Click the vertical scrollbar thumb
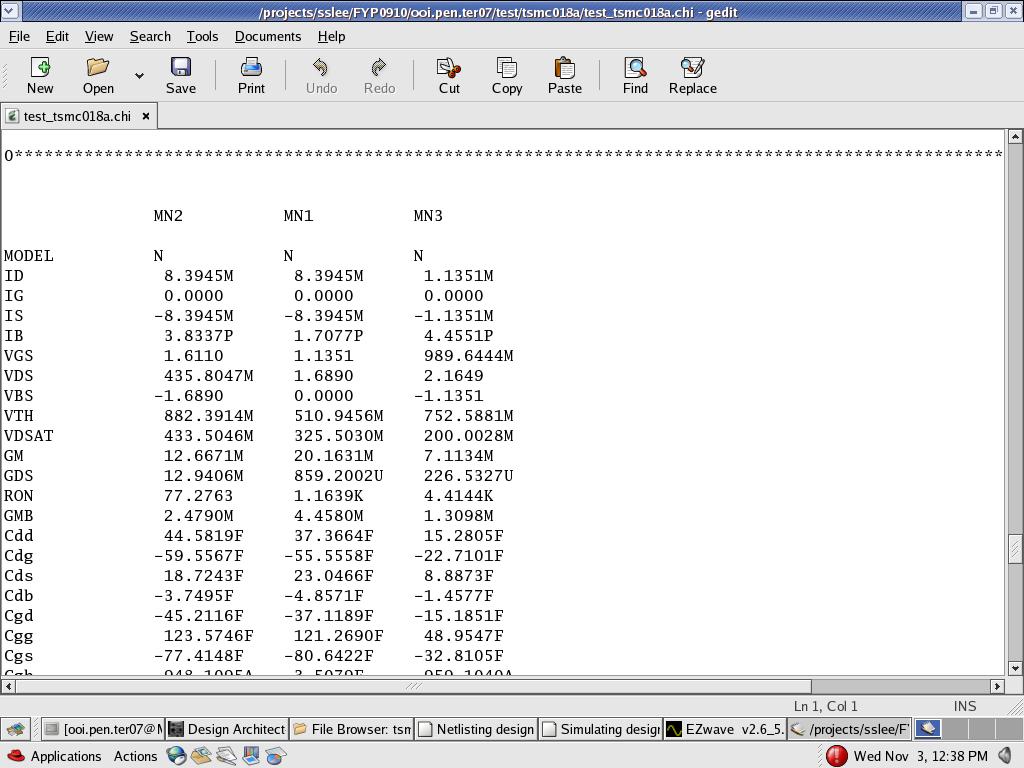The height and width of the screenshot is (768, 1024). 1015,548
